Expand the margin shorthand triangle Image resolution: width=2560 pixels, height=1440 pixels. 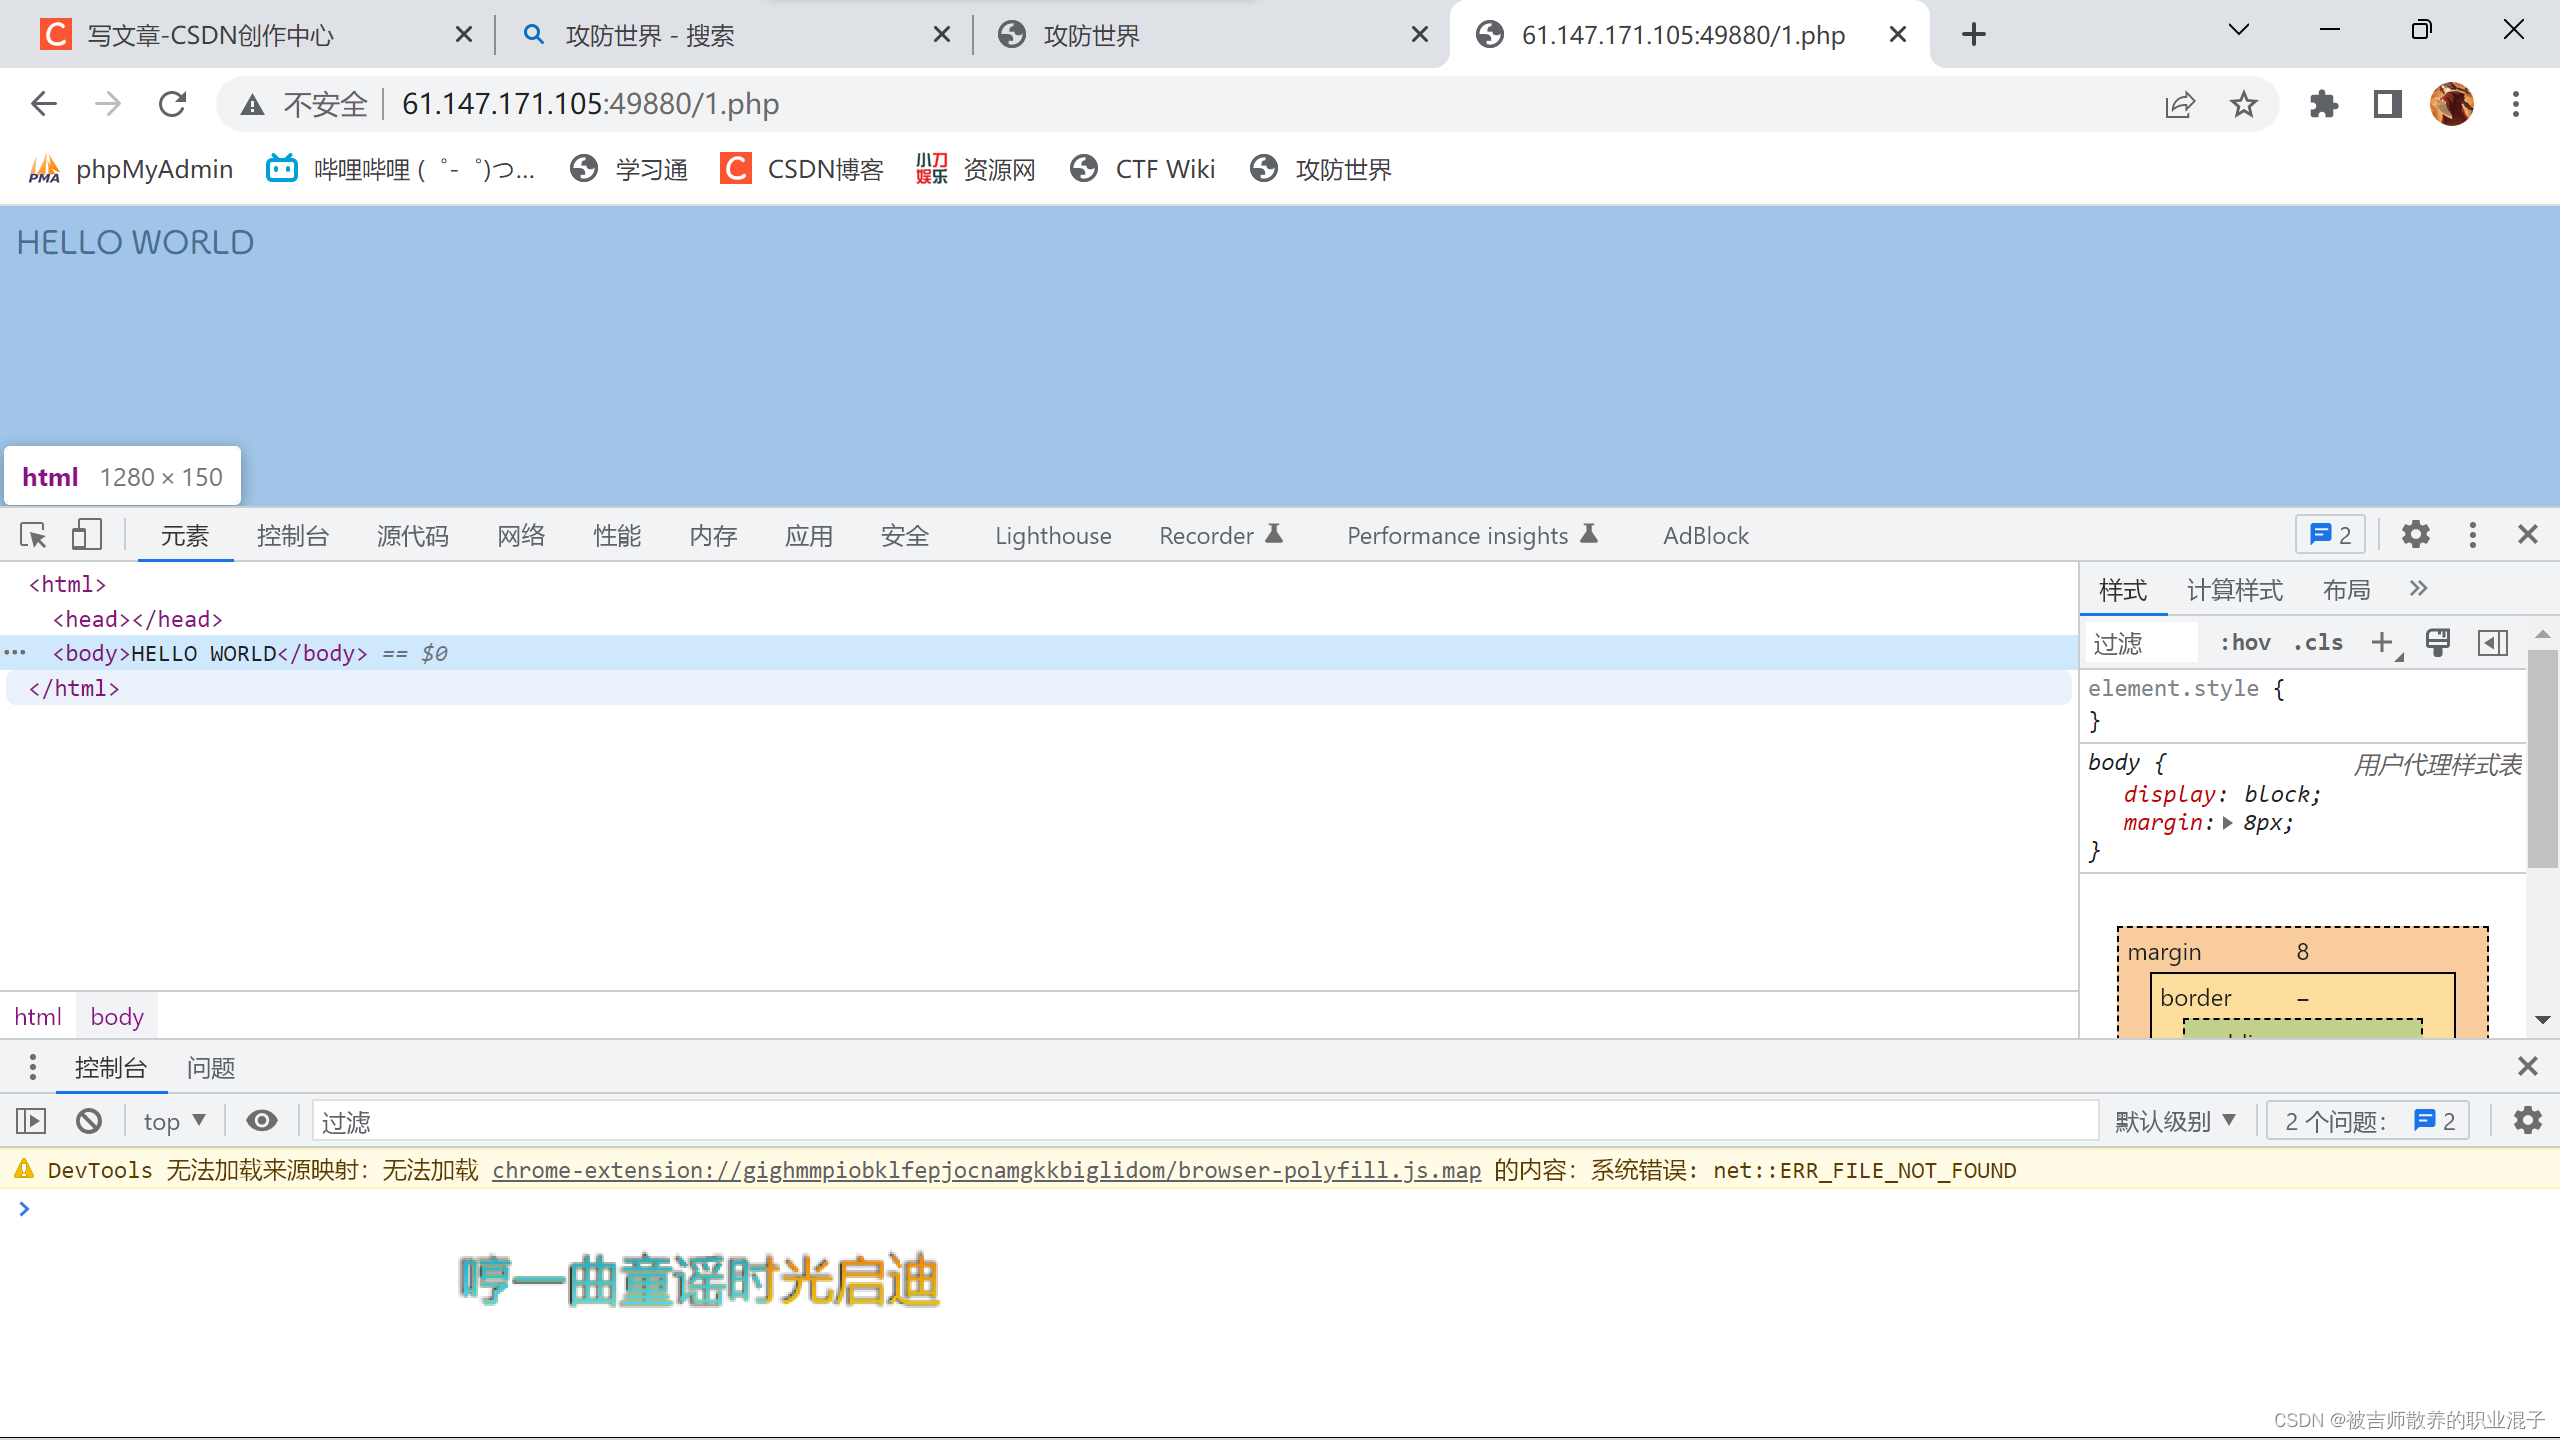pyautogui.click(x=2227, y=823)
